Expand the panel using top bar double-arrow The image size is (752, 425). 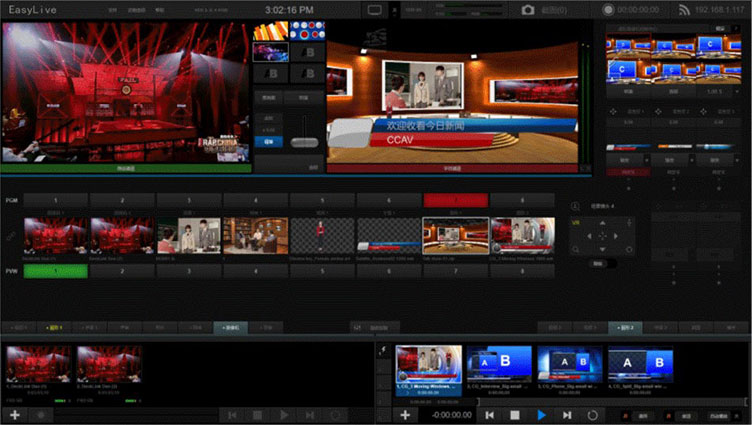[393, 10]
